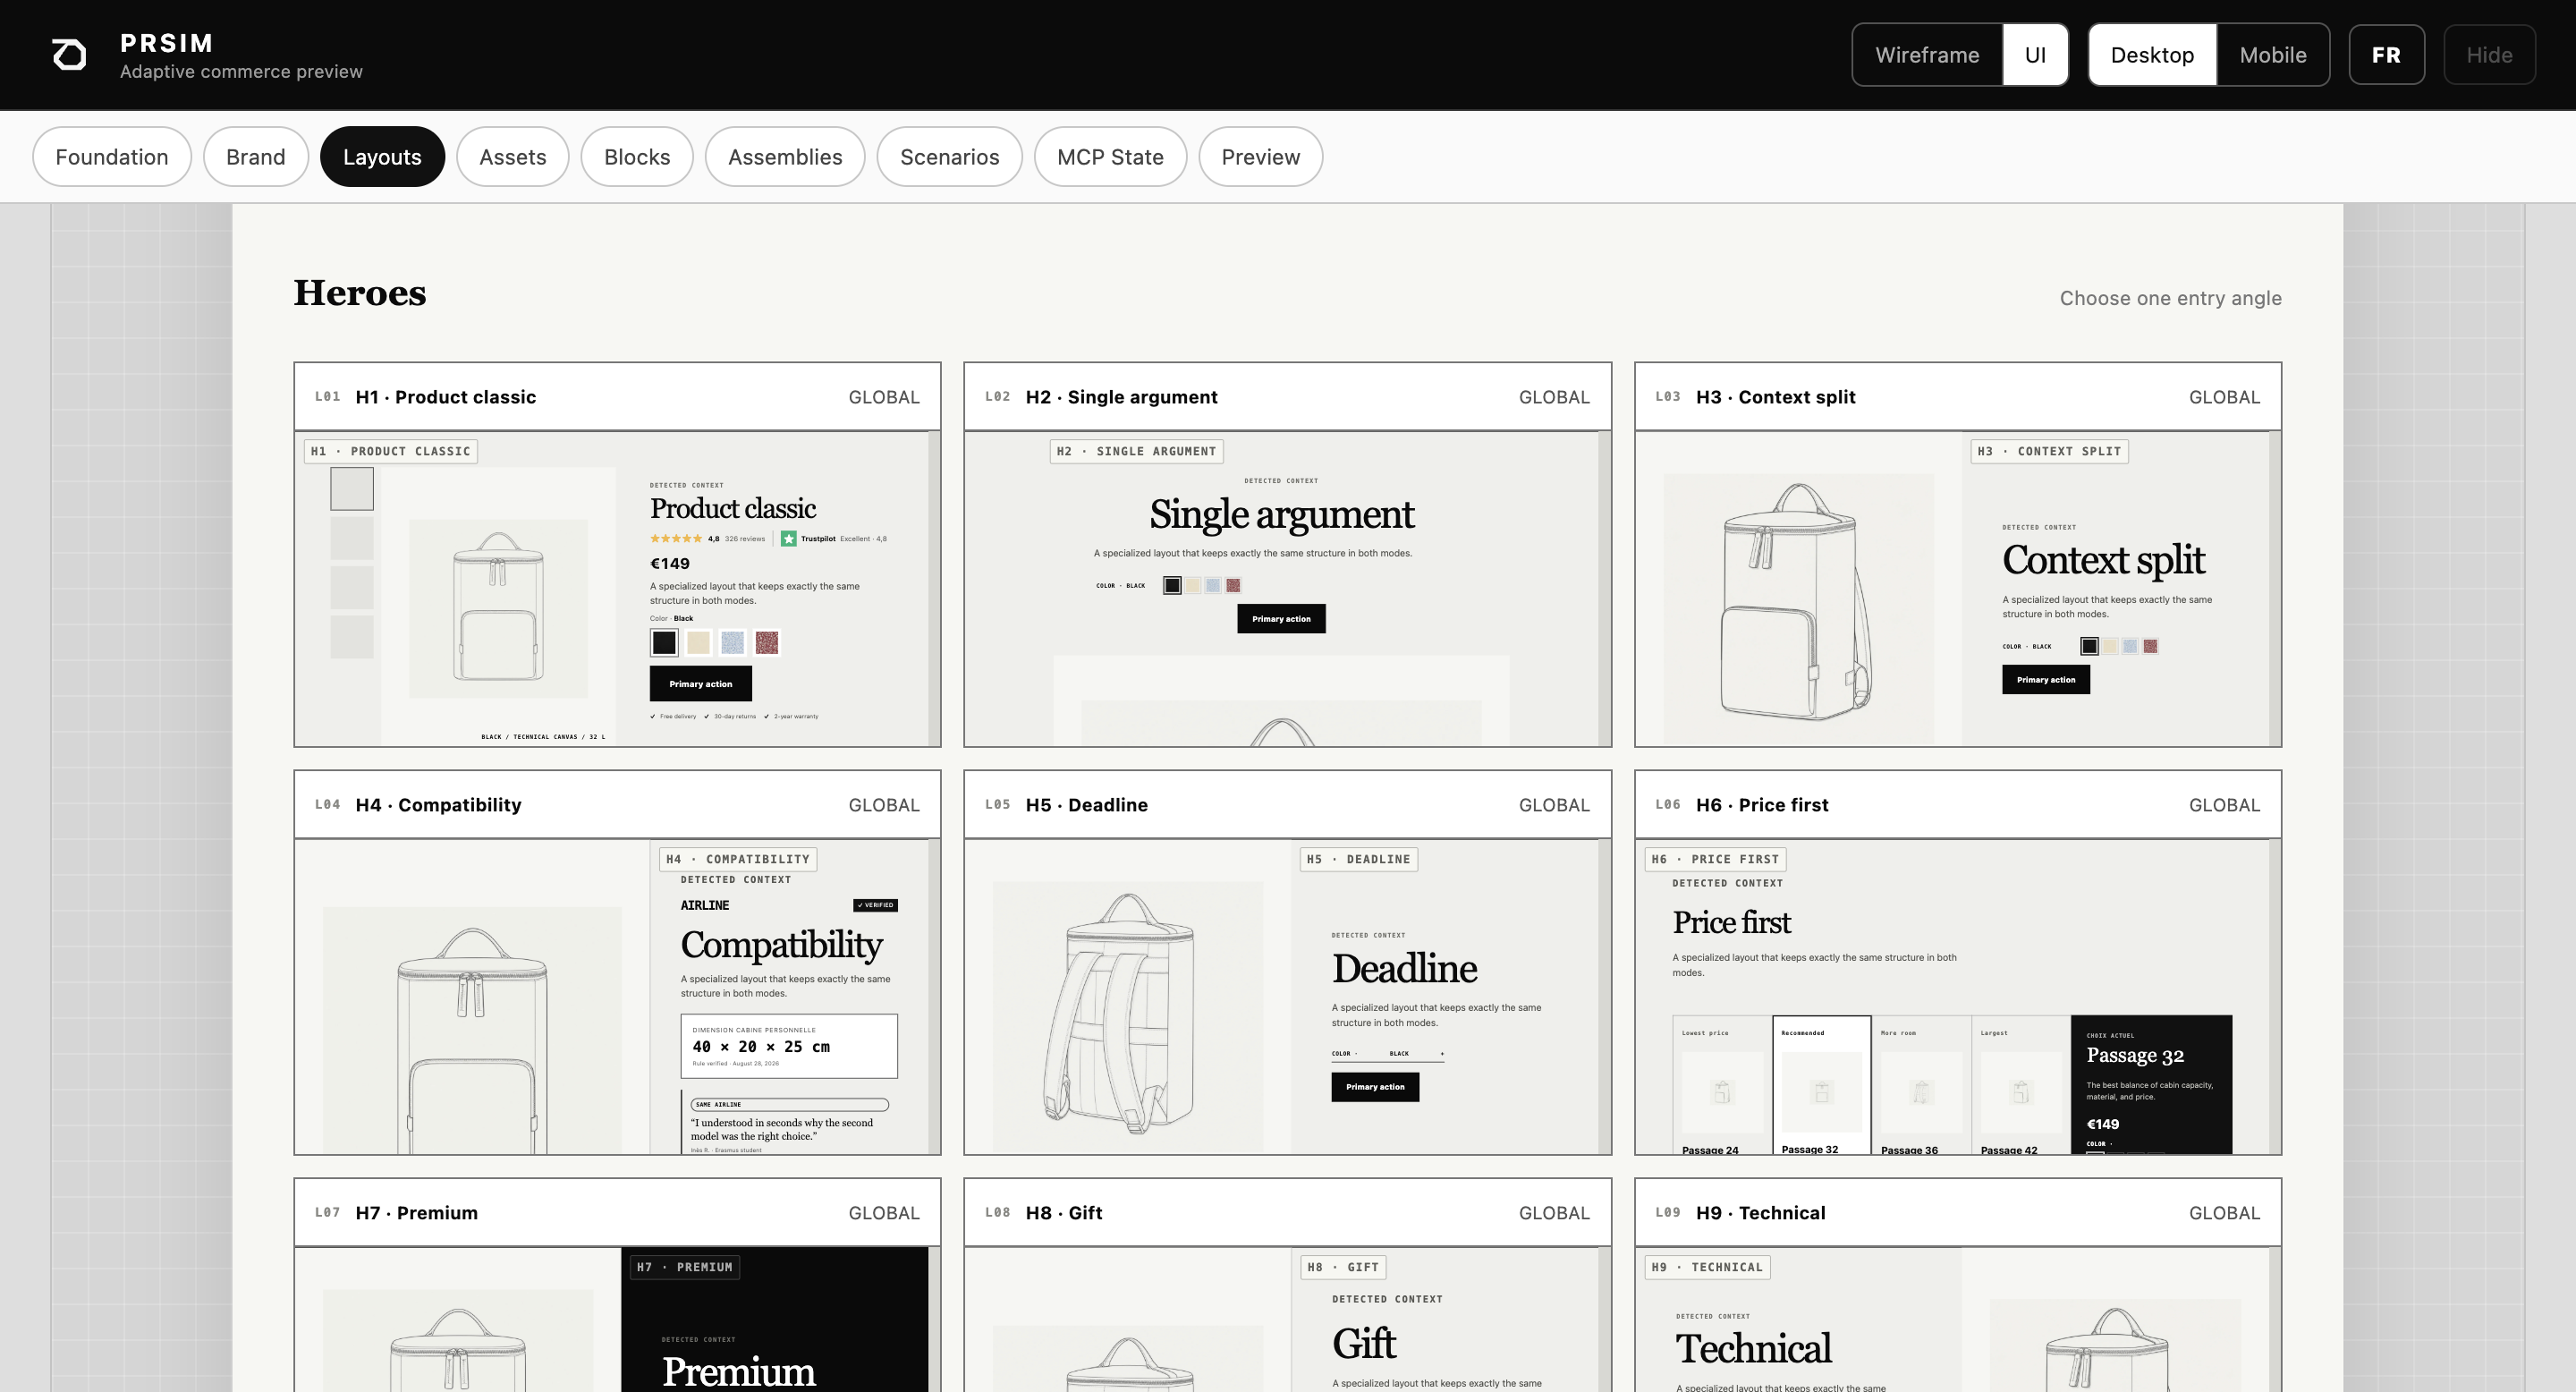Click Heroes section heading
This screenshot has width=2576, height=1392.
[x=360, y=293]
